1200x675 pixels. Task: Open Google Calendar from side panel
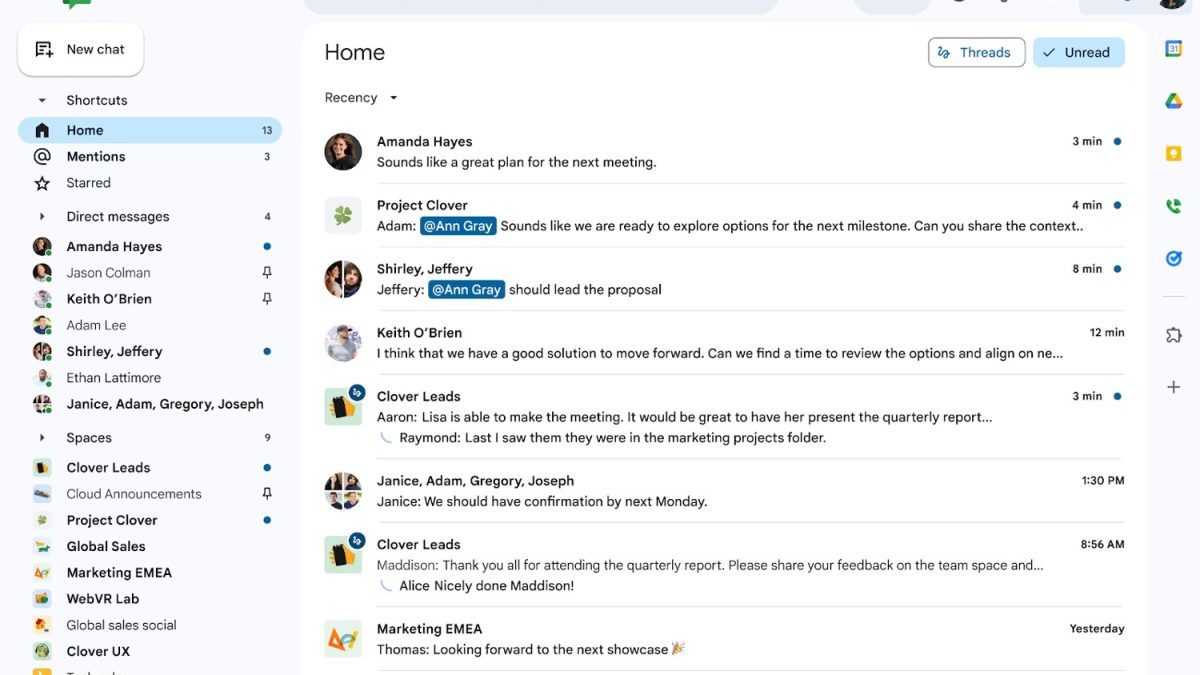coord(1174,49)
